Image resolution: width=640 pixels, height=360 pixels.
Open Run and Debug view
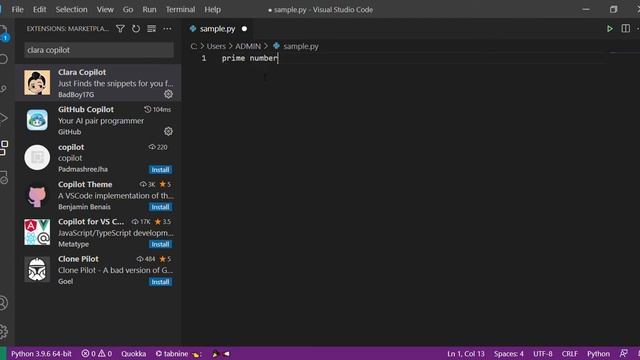(x=4, y=118)
